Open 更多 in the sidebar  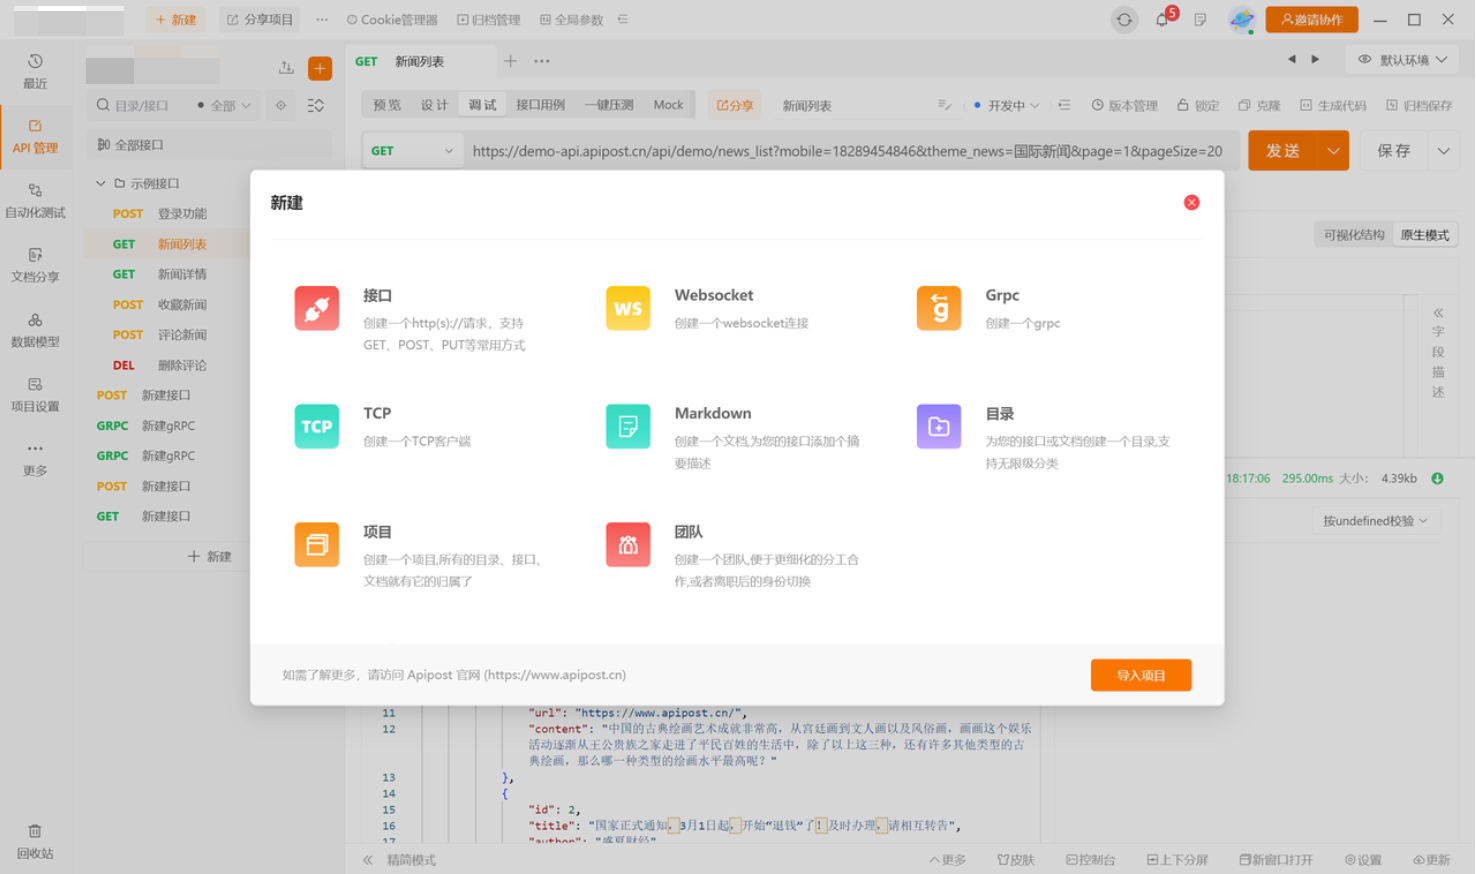coord(35,459)
